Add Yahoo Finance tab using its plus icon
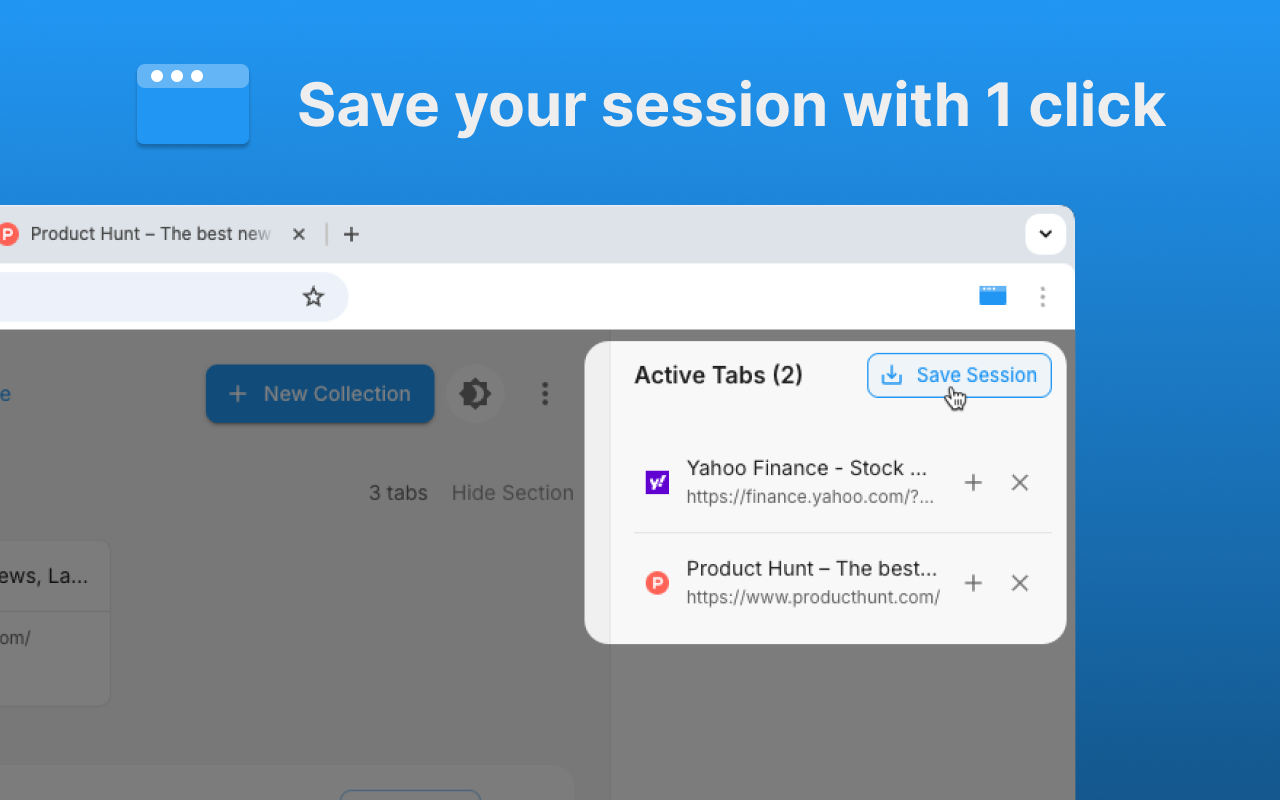 point(973,482)
